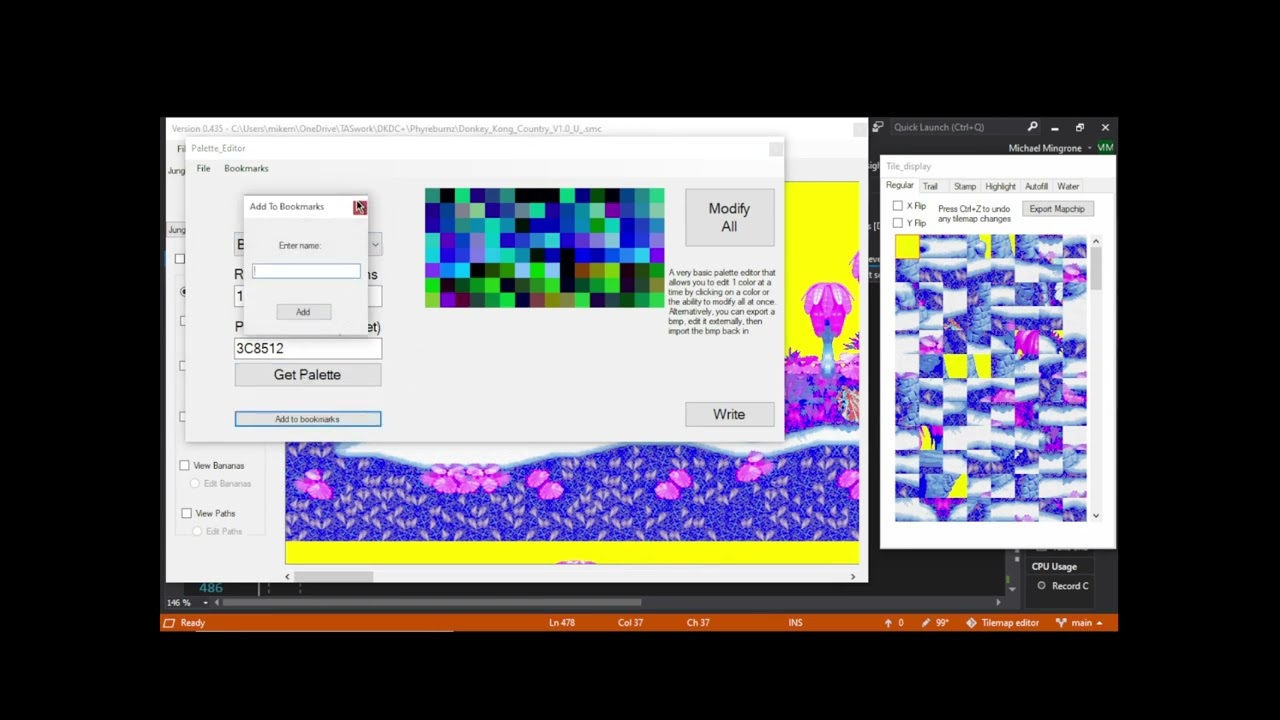This screenshot has width=1280, height=720.
Task: Select the Edit Bananas radio button
Action: point(196,484)
